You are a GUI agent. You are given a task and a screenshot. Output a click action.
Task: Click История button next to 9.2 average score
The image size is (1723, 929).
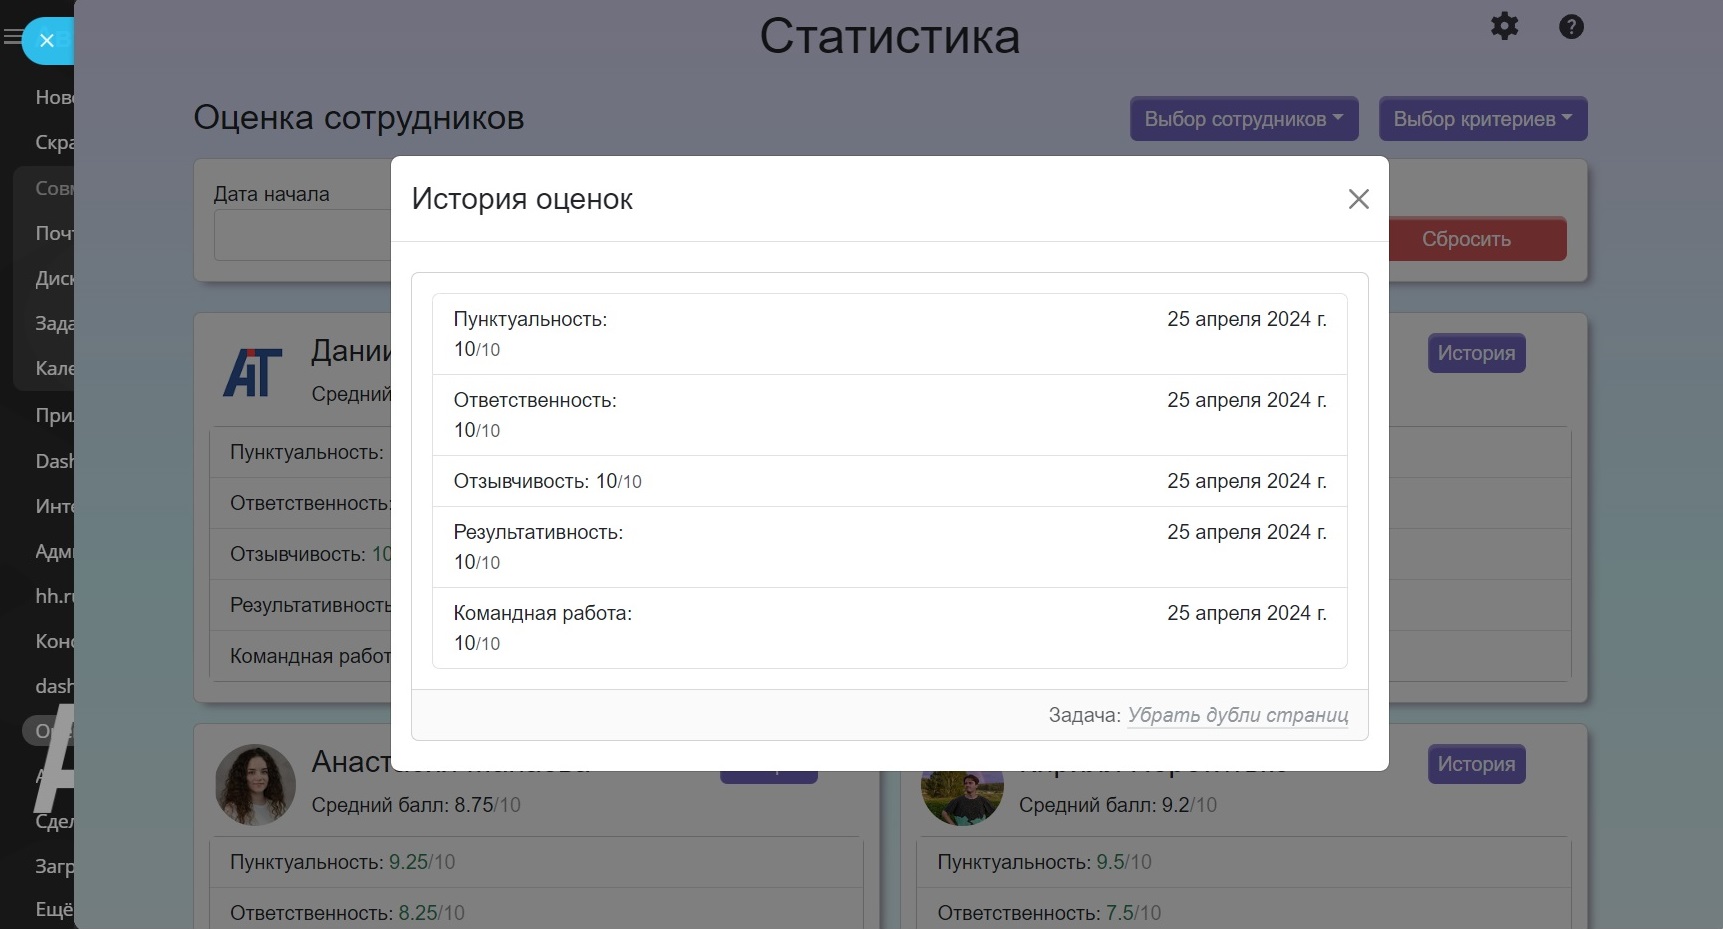[1475, 764]
